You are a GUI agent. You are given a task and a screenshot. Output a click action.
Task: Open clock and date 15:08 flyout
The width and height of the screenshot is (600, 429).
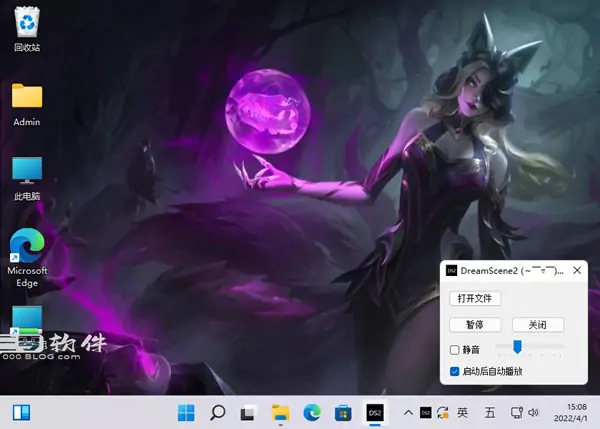pyautogui.click(x=571, y=413)
